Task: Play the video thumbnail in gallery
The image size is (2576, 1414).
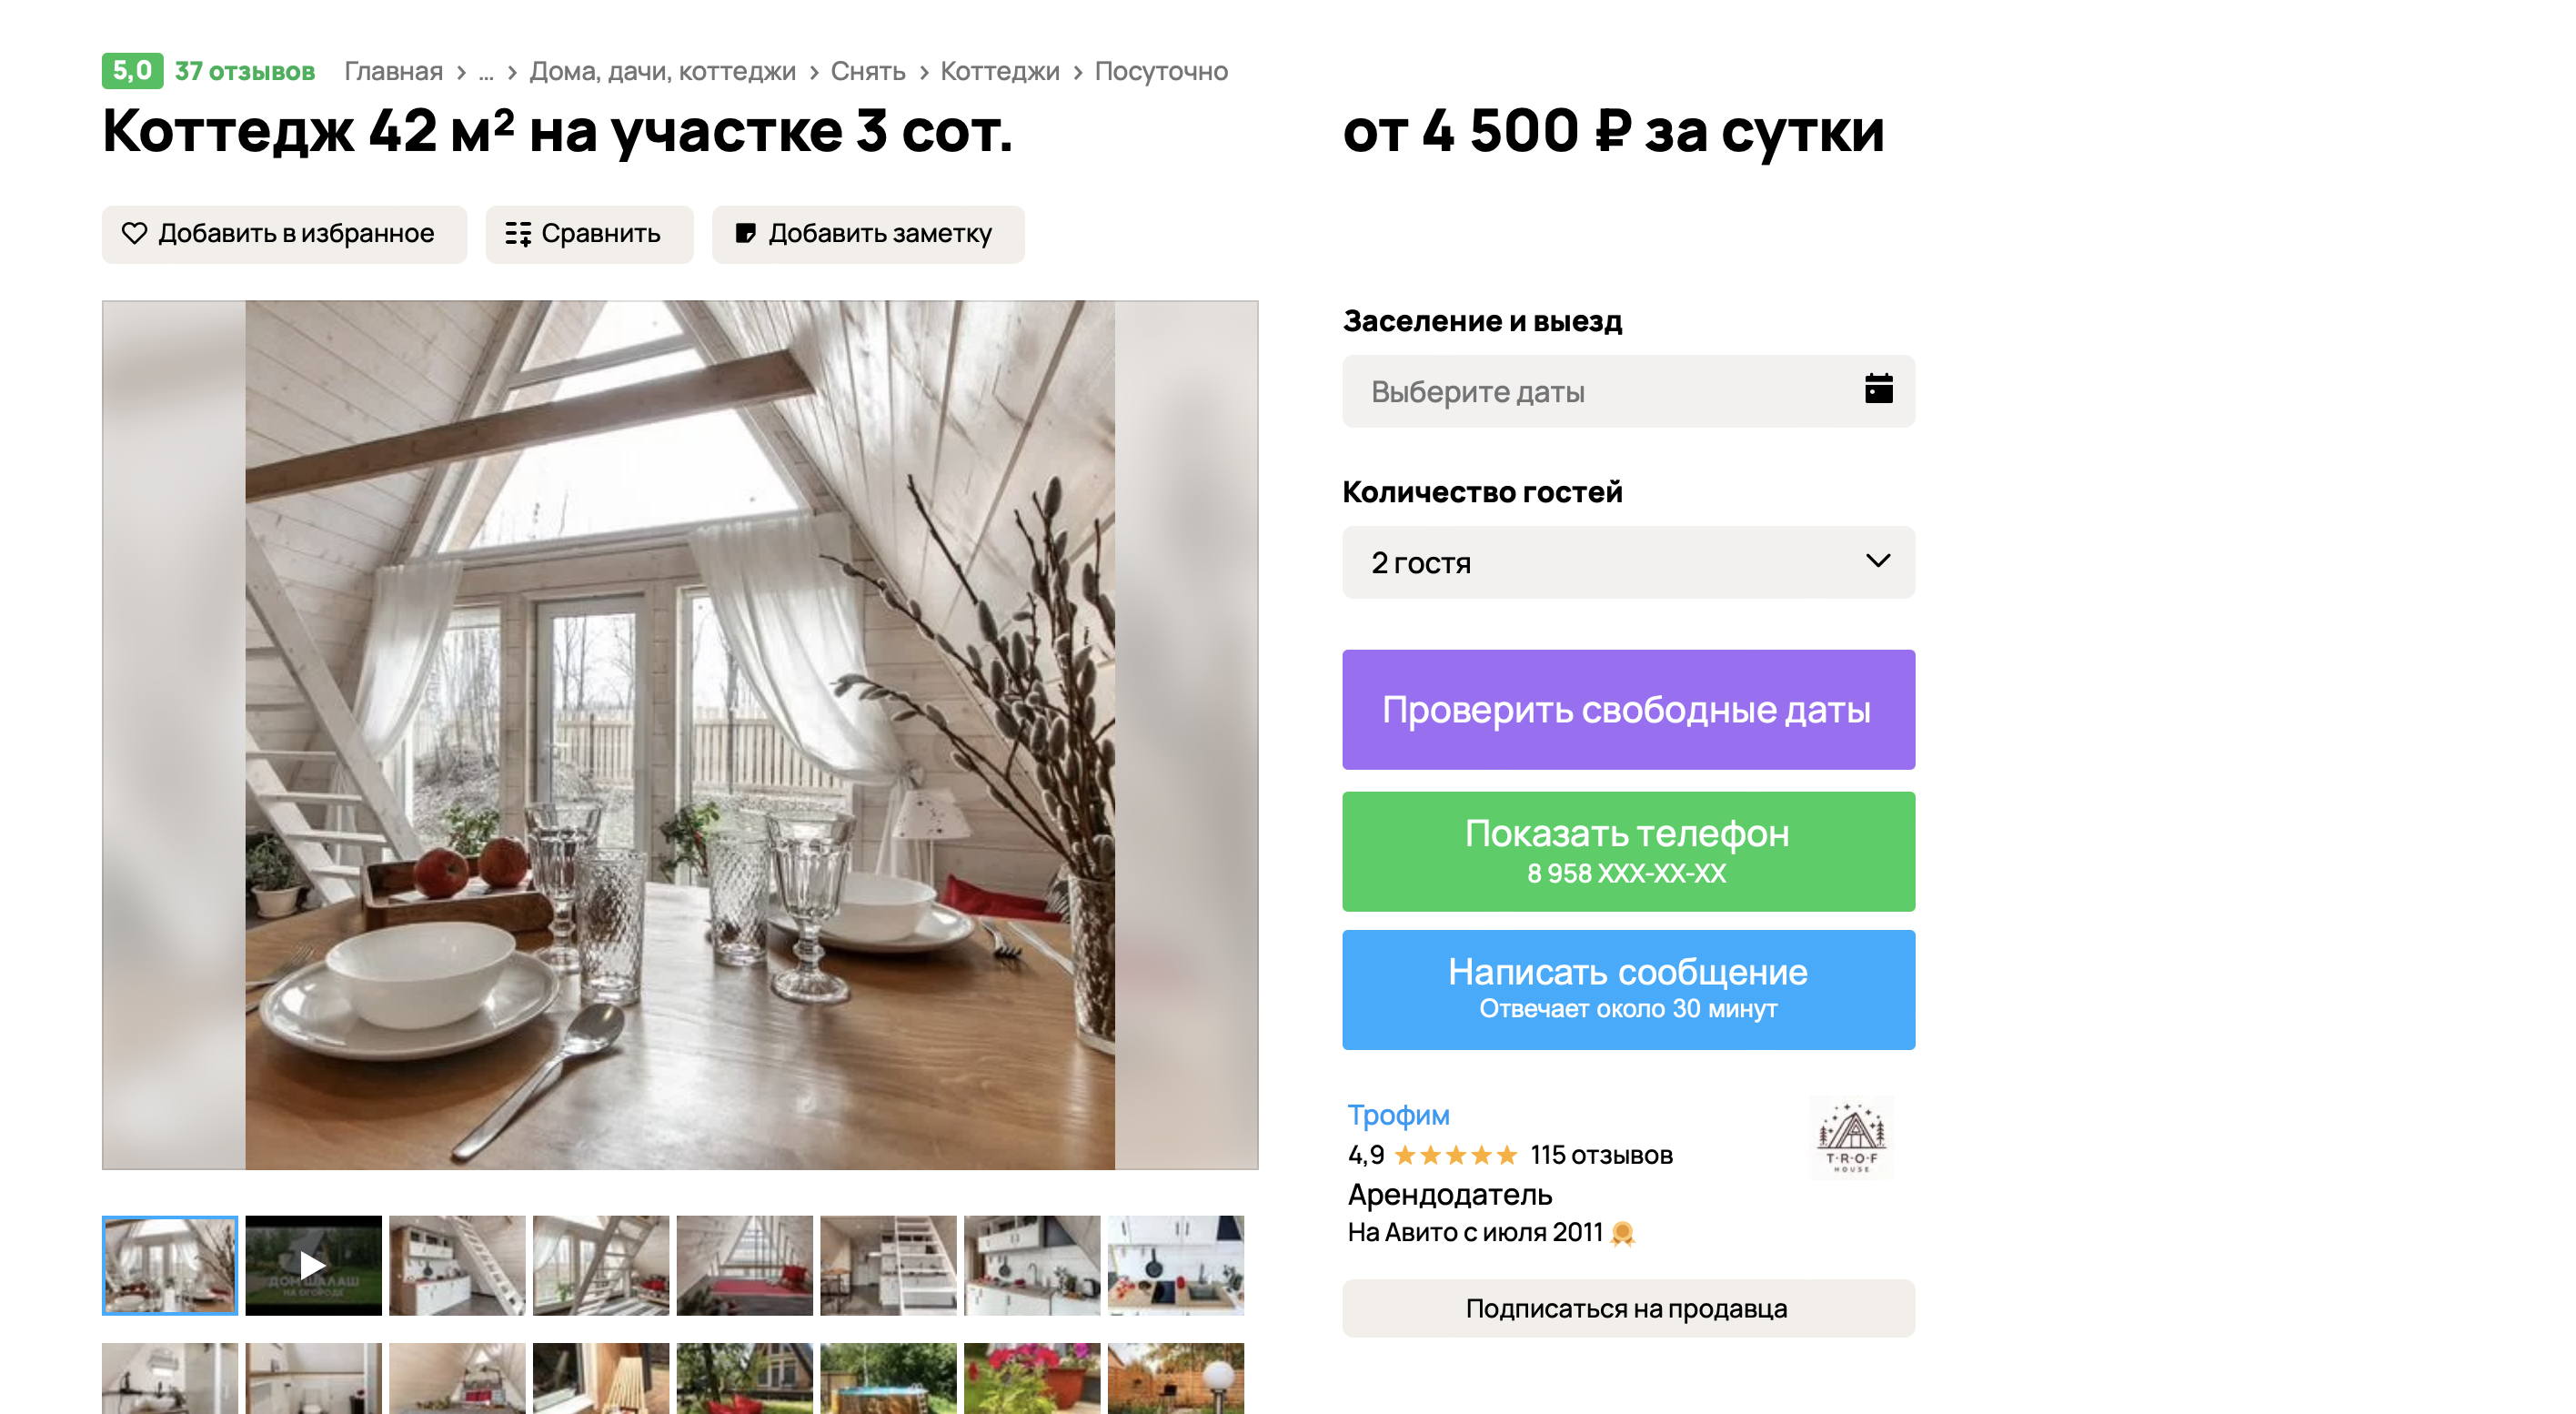Action: click(313, 1265)
